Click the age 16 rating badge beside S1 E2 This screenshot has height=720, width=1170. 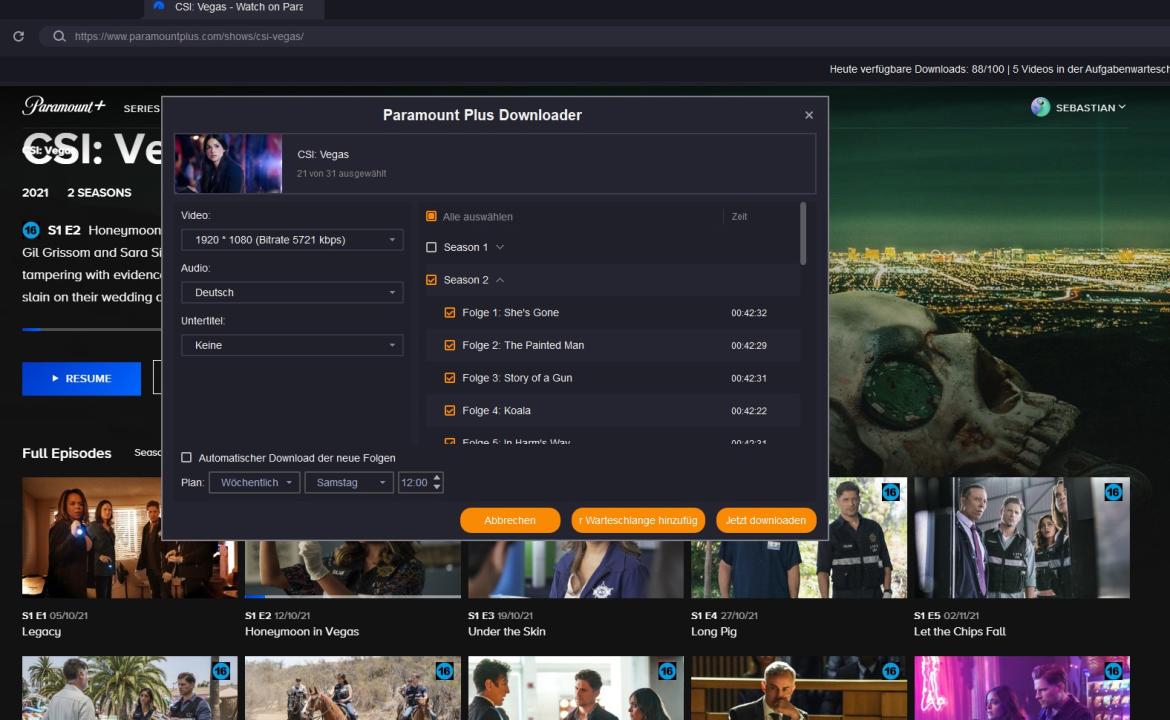(31, 230)
